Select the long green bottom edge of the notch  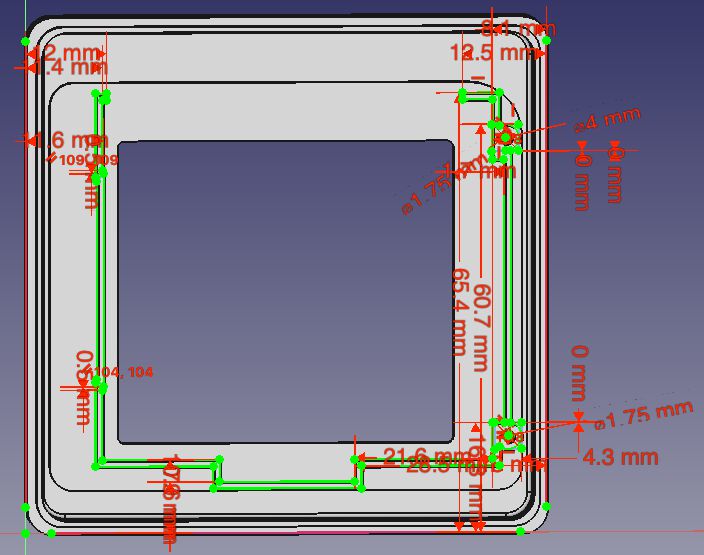coord(287,488)
